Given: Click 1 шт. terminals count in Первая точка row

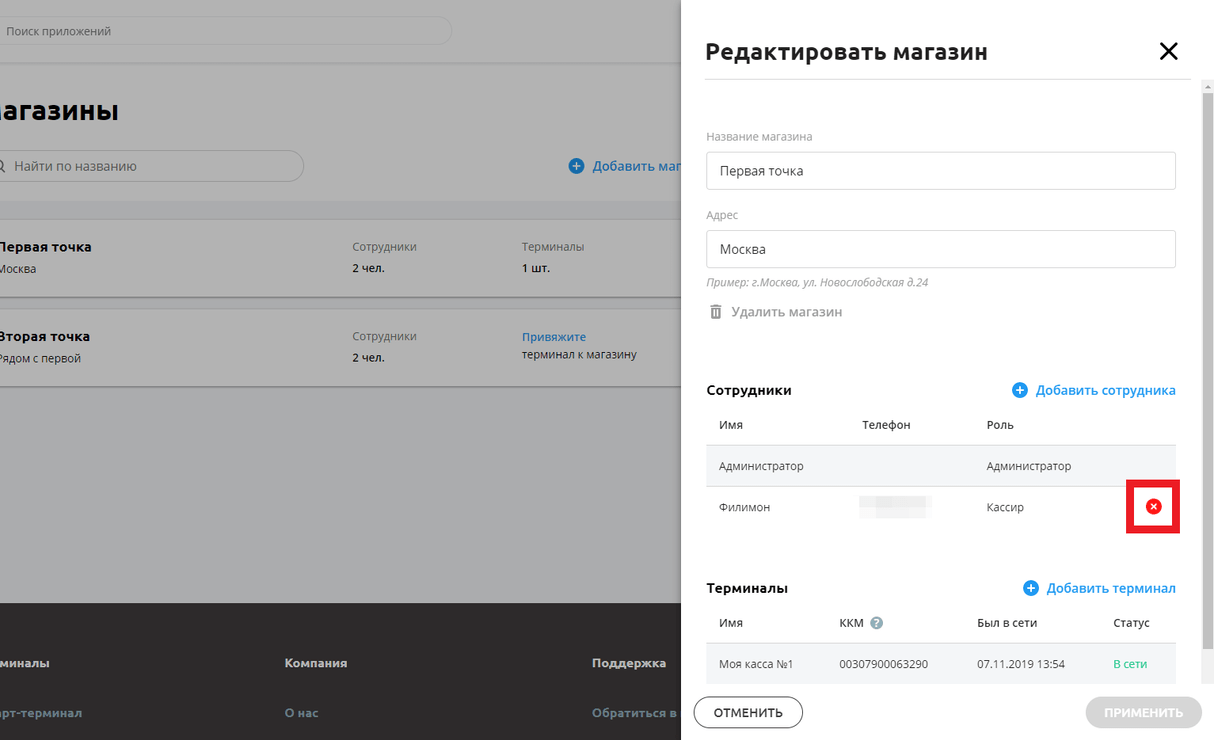Looking at the screenshot, I should tap(536, 268).
